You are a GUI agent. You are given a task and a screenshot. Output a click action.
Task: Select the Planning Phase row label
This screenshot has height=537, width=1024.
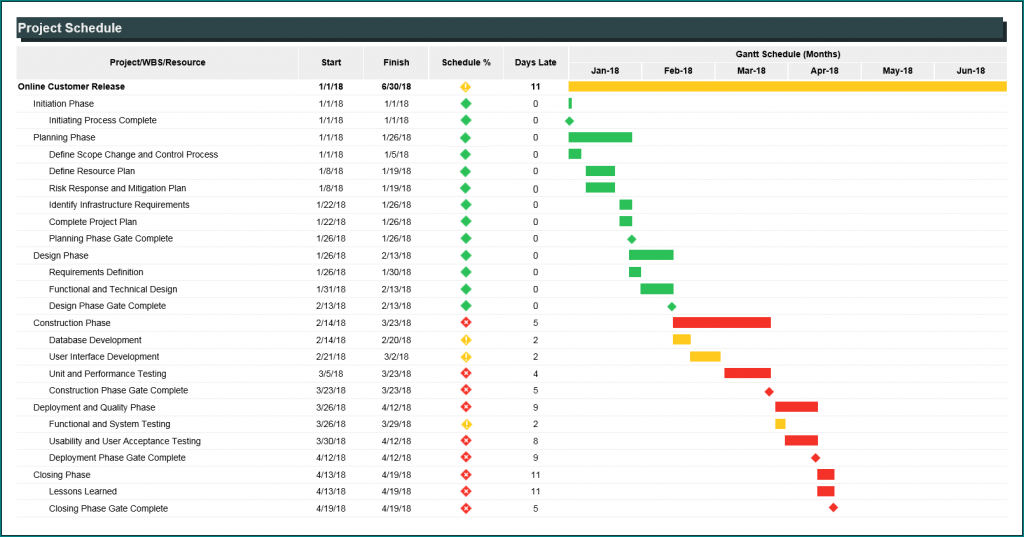point(64,137)
